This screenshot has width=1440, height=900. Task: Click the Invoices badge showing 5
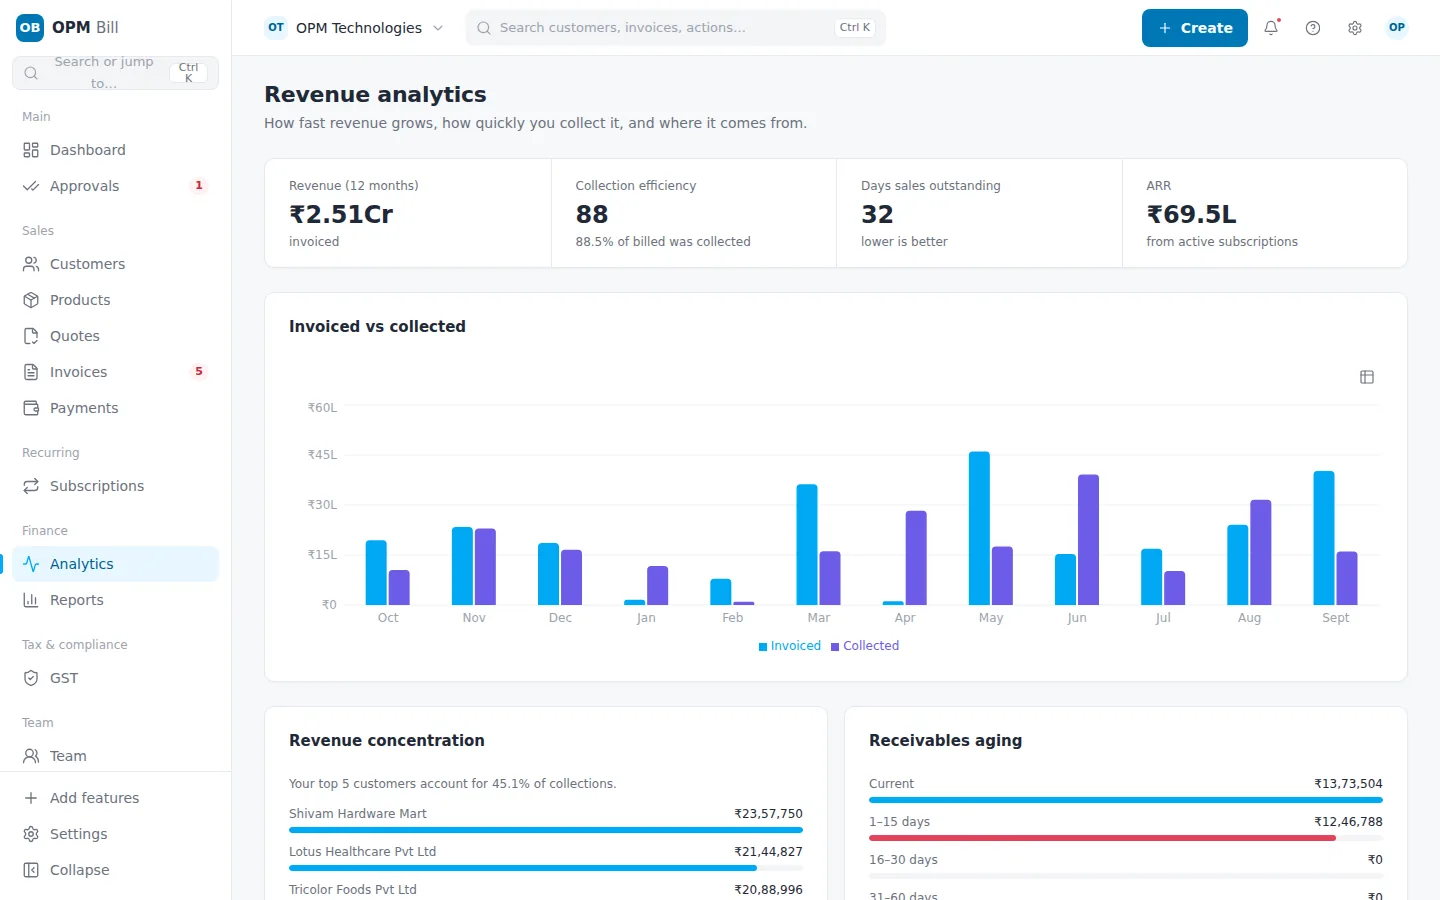click(x=199, y=372)
